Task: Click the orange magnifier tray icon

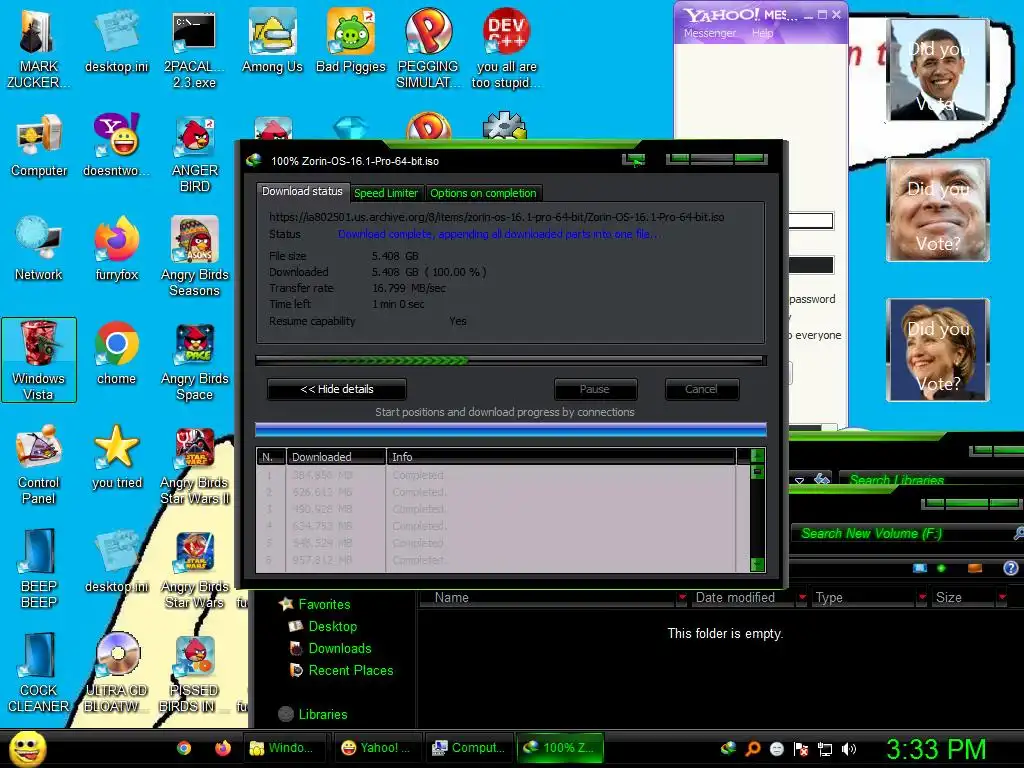Action: (753, 749)
